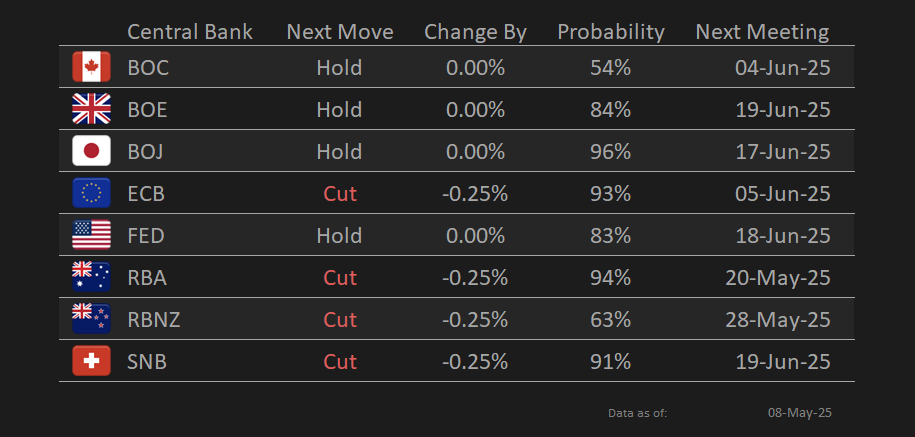
Task: Select the Hold label in BOE row
Action: point(339,110)
